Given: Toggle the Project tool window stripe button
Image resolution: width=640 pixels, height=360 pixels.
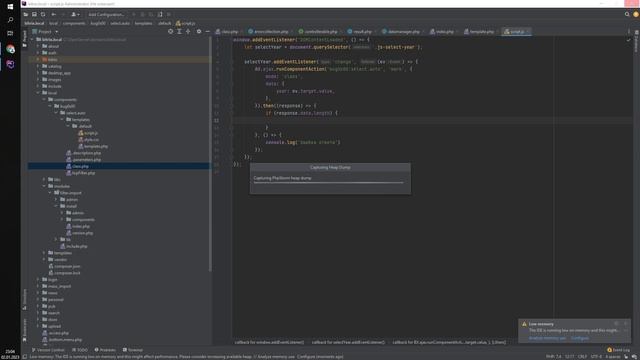Looking at the screenshot, I should click(24, 38).
